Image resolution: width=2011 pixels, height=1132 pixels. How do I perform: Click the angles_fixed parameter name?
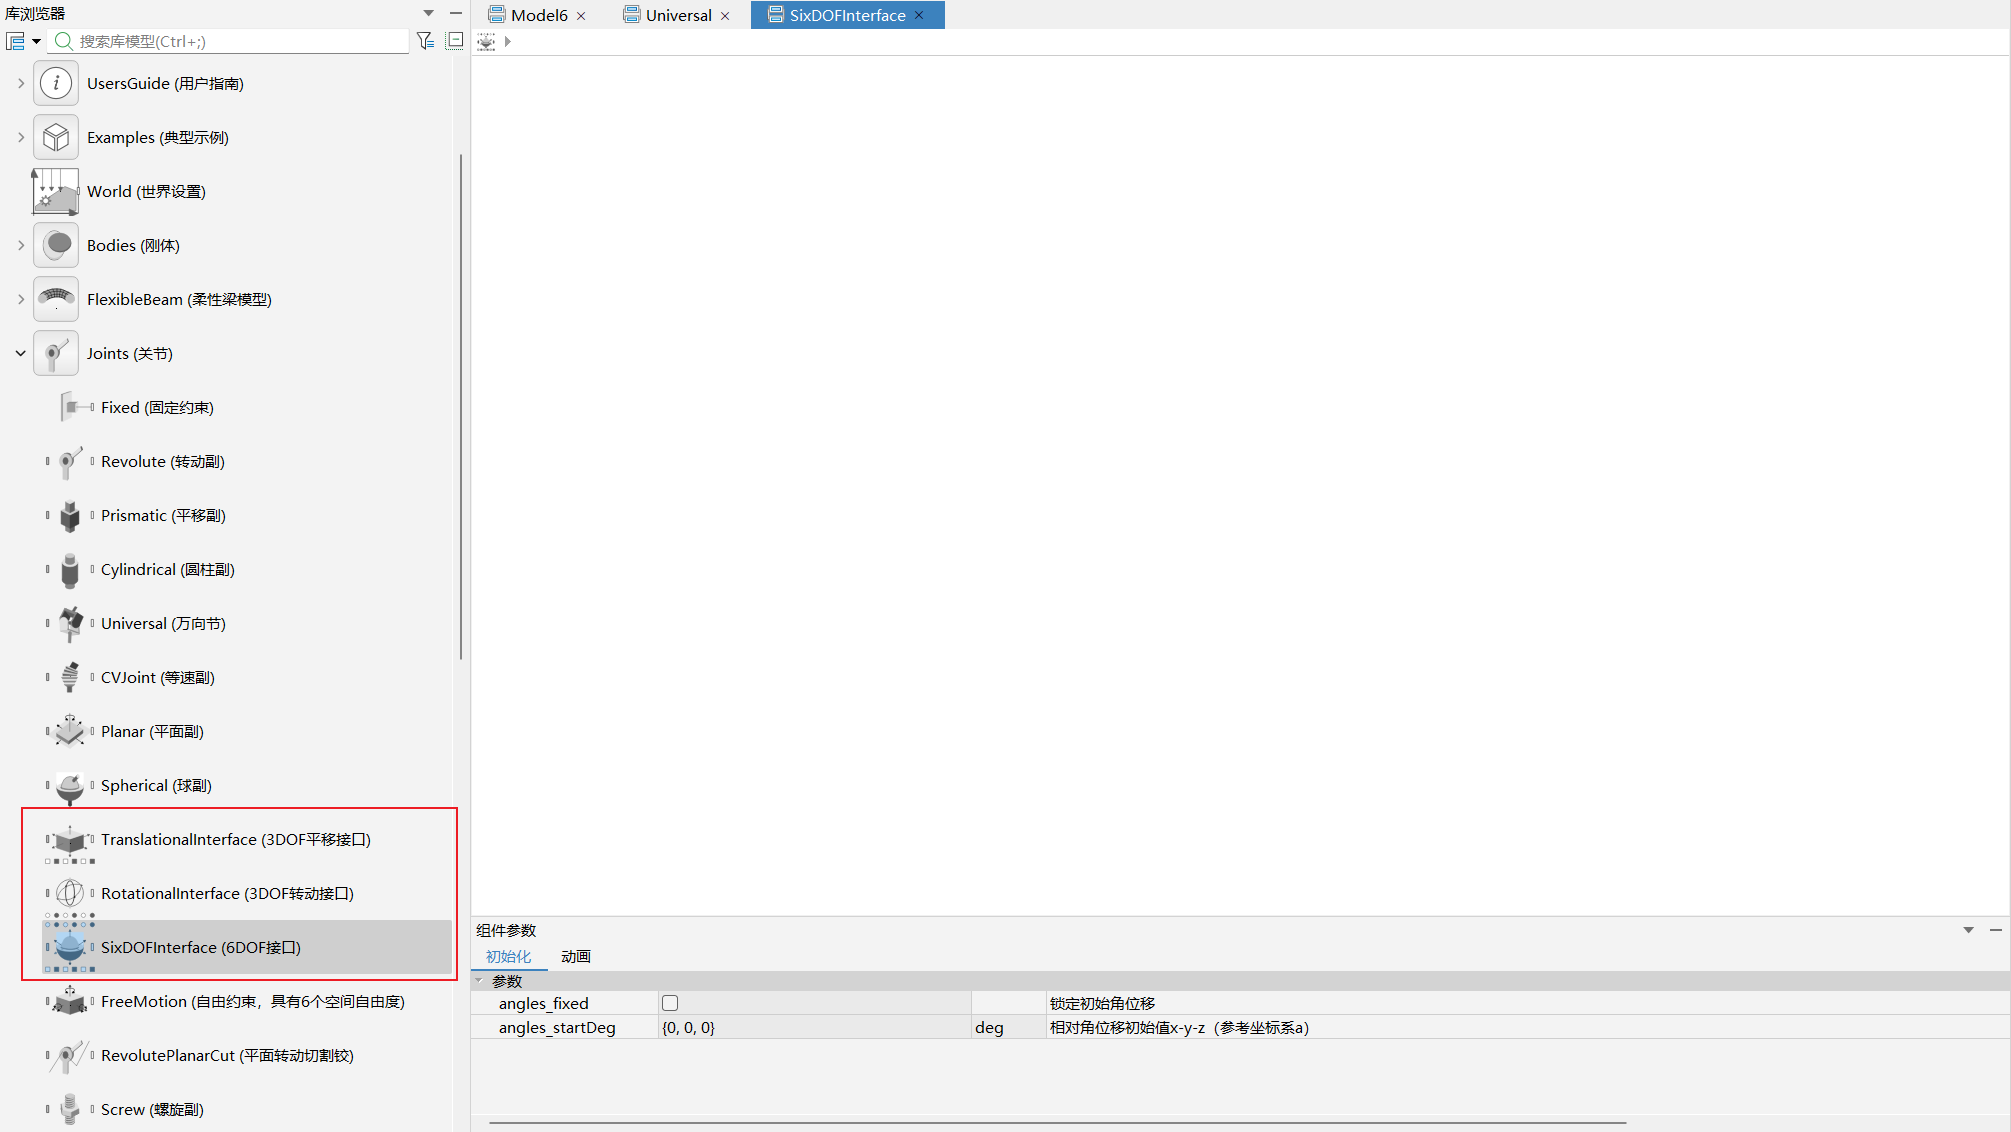click(x=544, y=1003)
